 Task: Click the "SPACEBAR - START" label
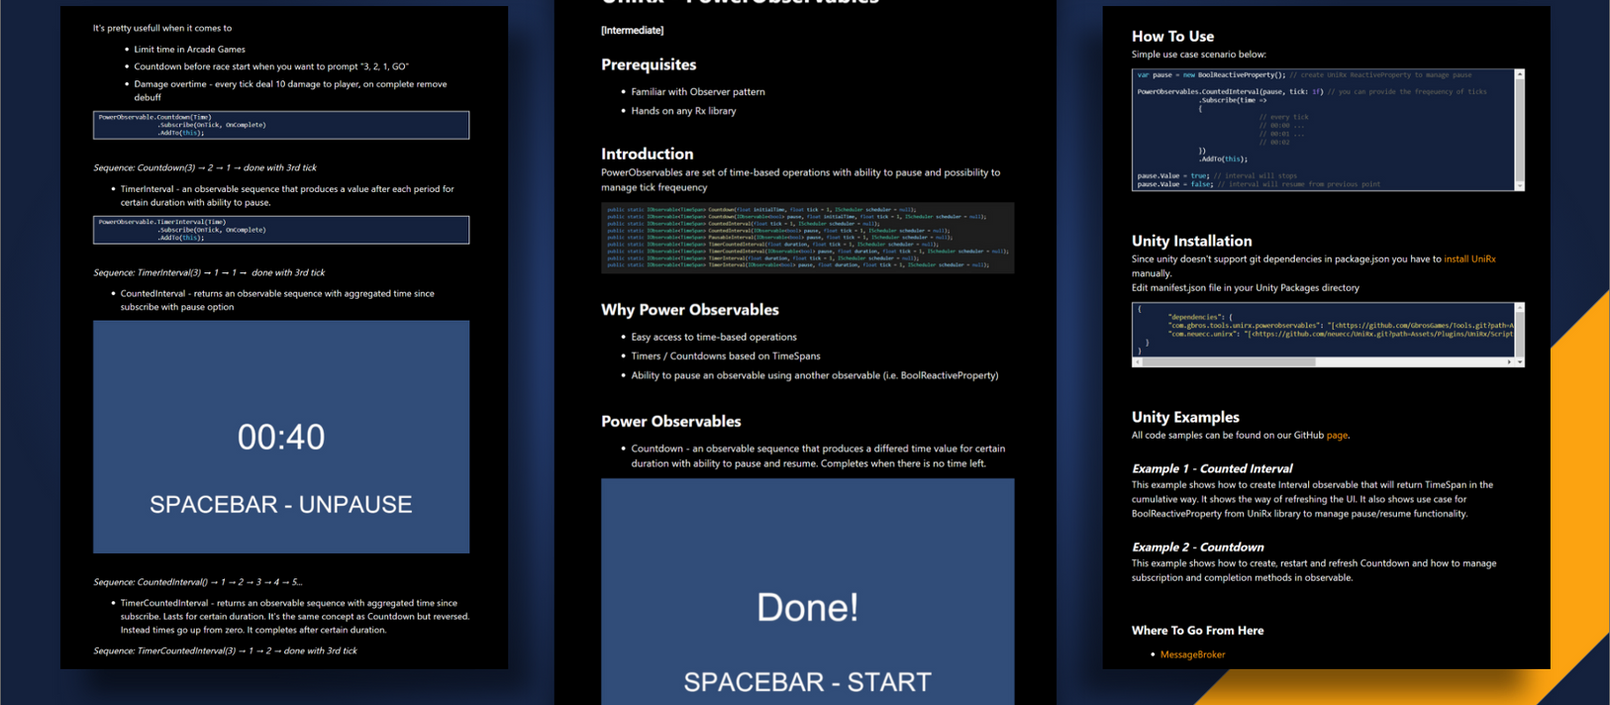[x=807, y=682]
